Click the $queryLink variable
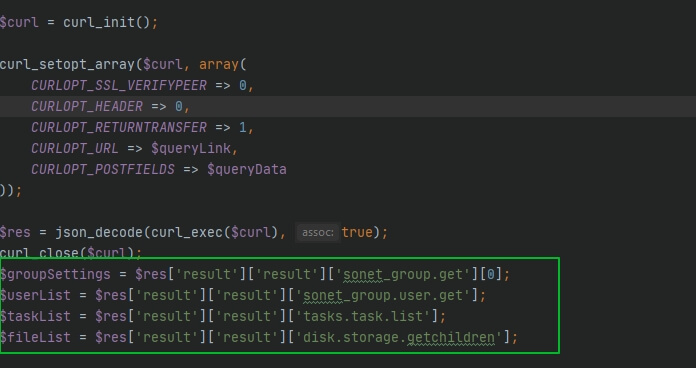 coord(191,148)
